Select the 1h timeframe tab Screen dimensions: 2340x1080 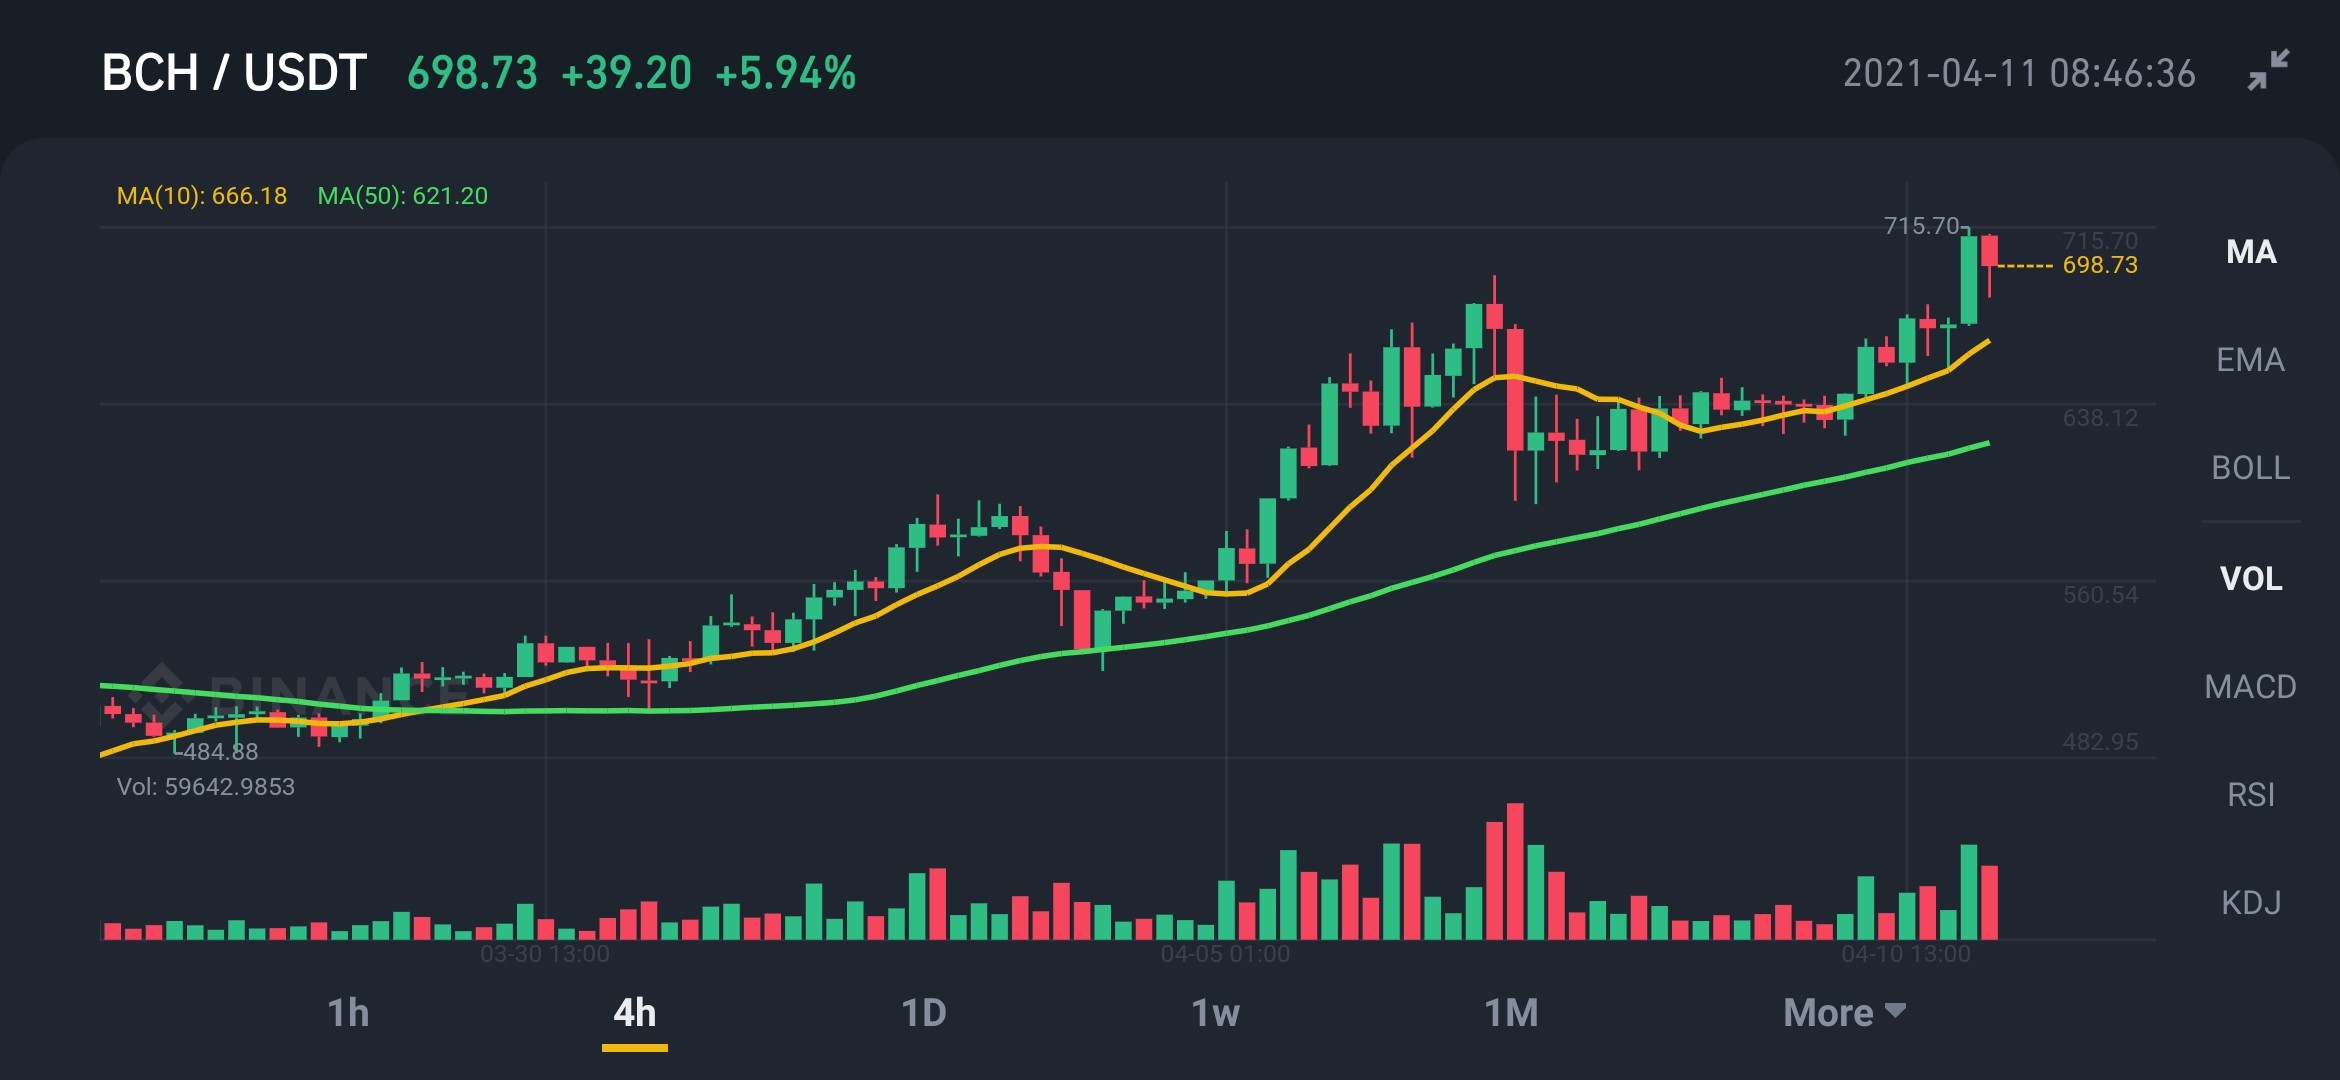348,1013
